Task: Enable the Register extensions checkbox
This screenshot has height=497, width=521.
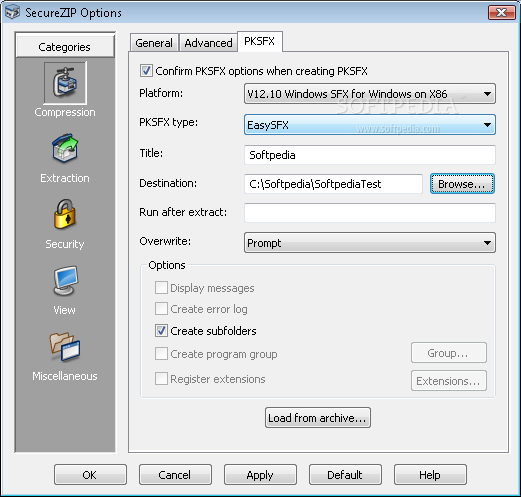Action: (x=161, y=379)
